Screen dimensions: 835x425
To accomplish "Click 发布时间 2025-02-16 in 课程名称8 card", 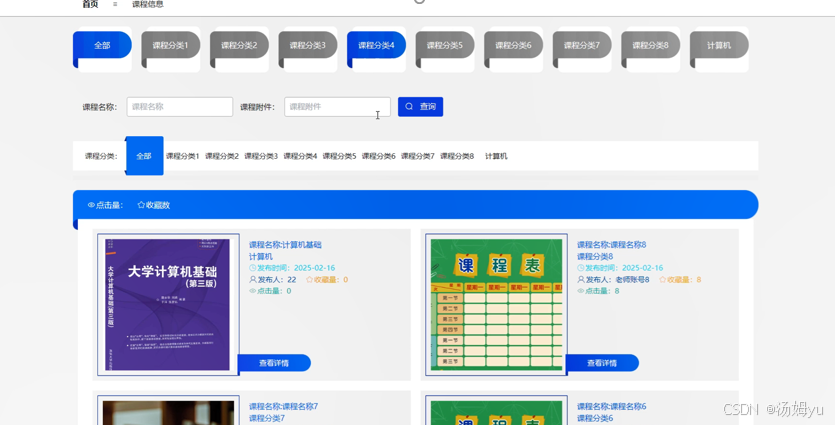I will tap(620, 268).
